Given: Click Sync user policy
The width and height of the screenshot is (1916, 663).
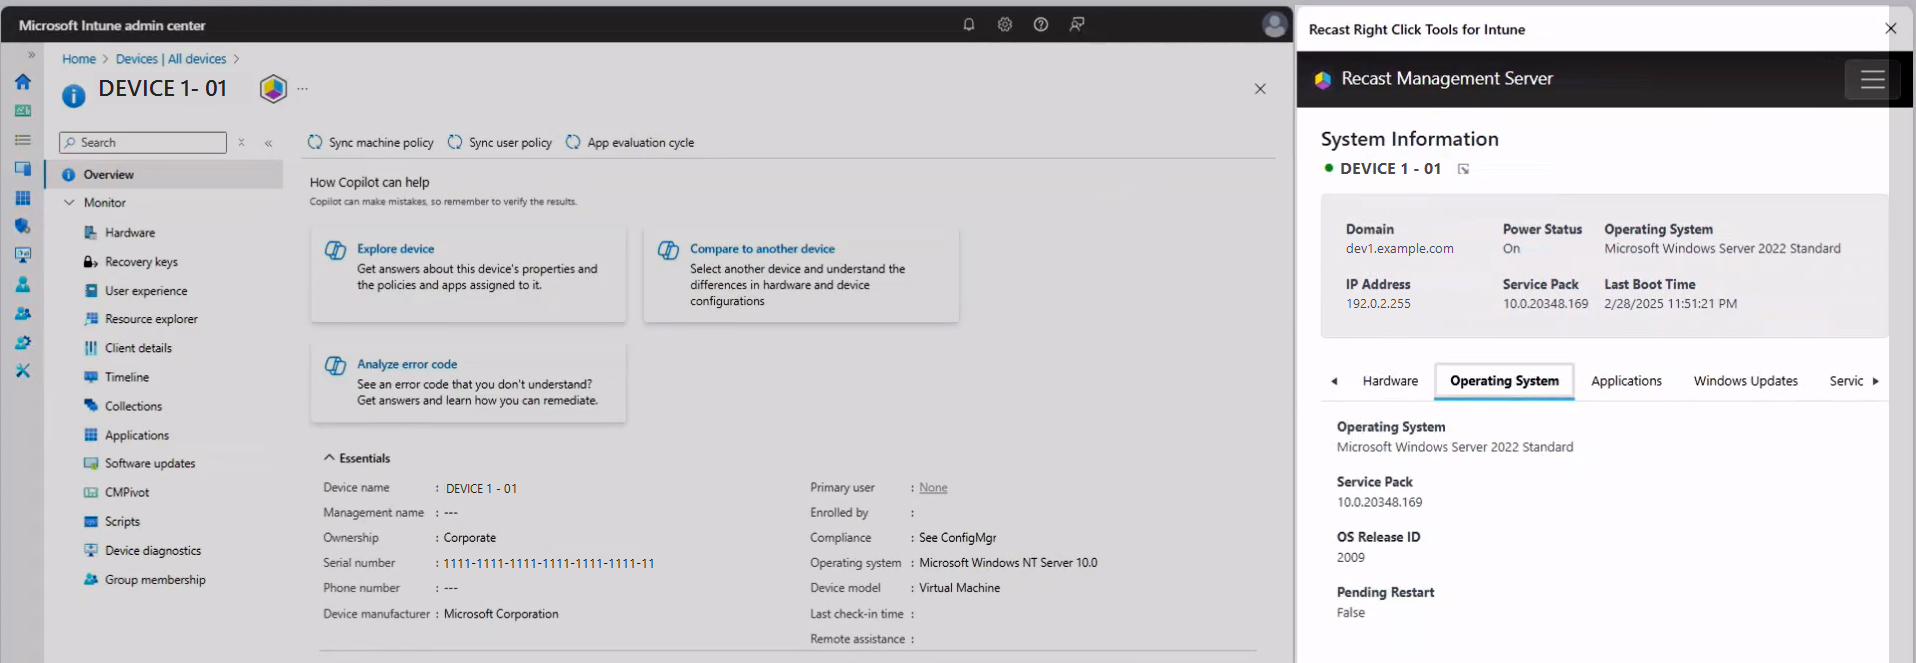Looking at the screenshot, I should [x=499, y=143].
